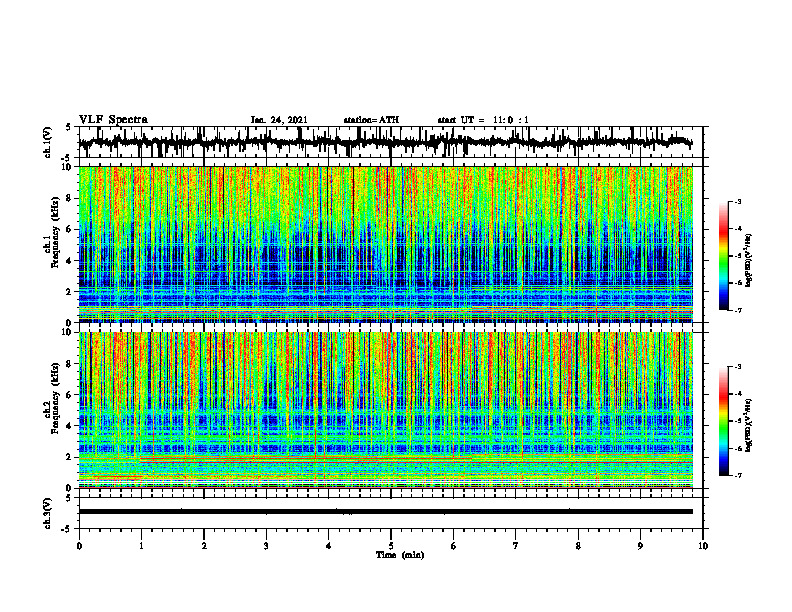This screenshot has height=612, width=792.
Task: Click time axis tick label '2'
Action: [x=204, y=546]
